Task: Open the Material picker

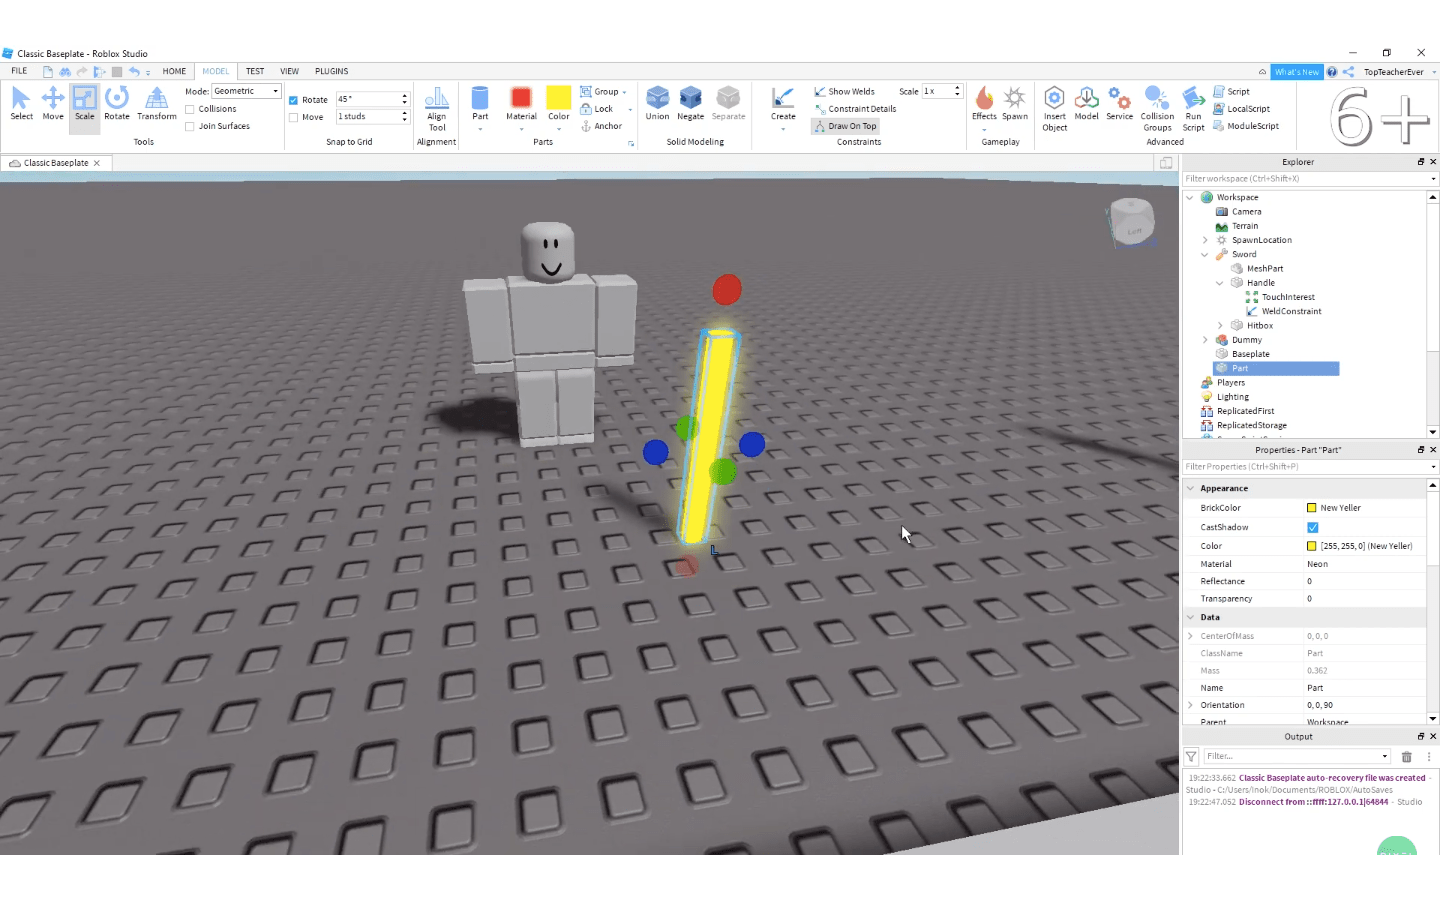Action: 521,107
